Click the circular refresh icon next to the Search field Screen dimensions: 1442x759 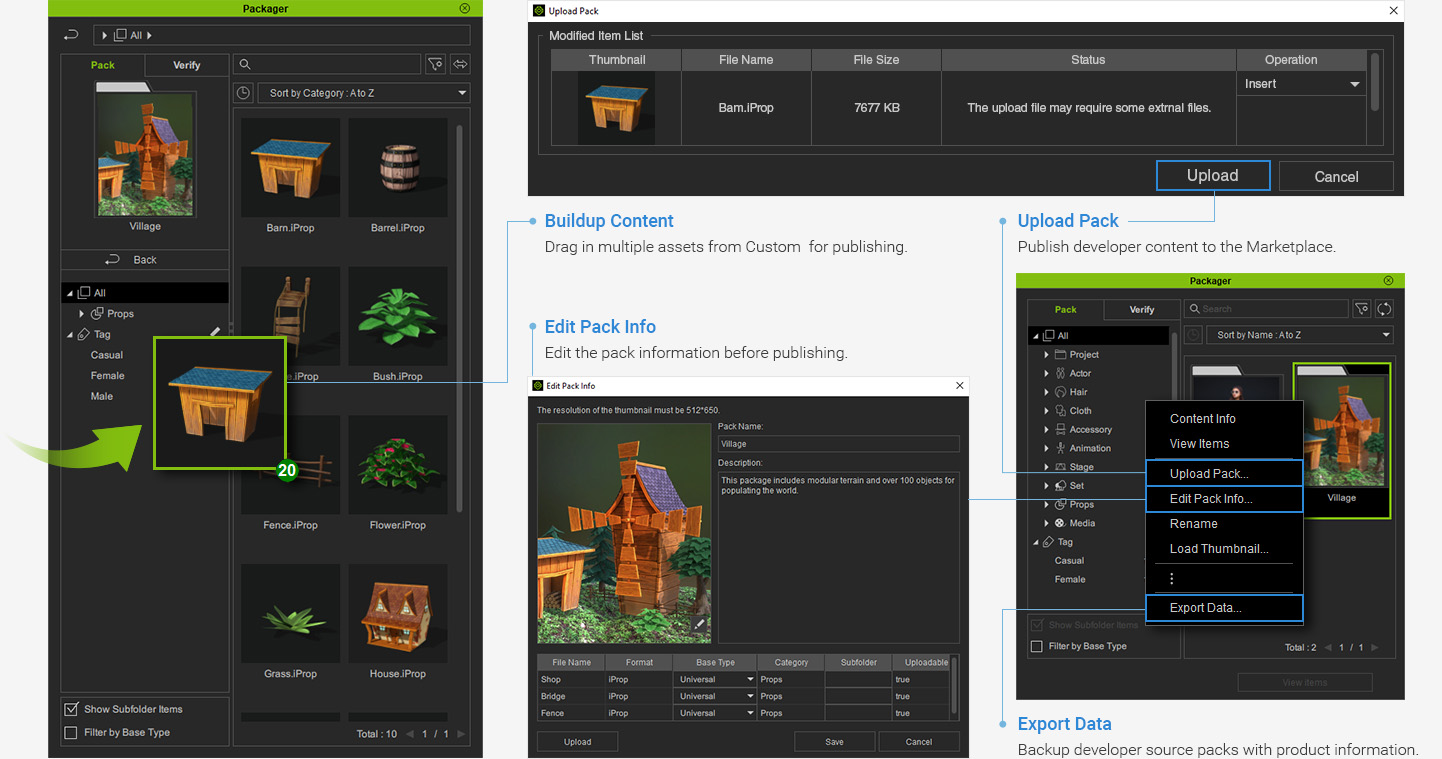1385,309
